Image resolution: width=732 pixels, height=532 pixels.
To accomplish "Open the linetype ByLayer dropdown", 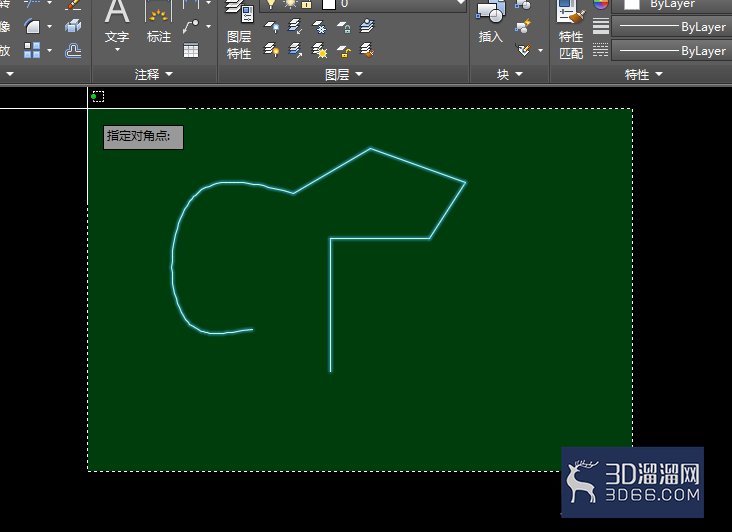I will tap(672, 50).
